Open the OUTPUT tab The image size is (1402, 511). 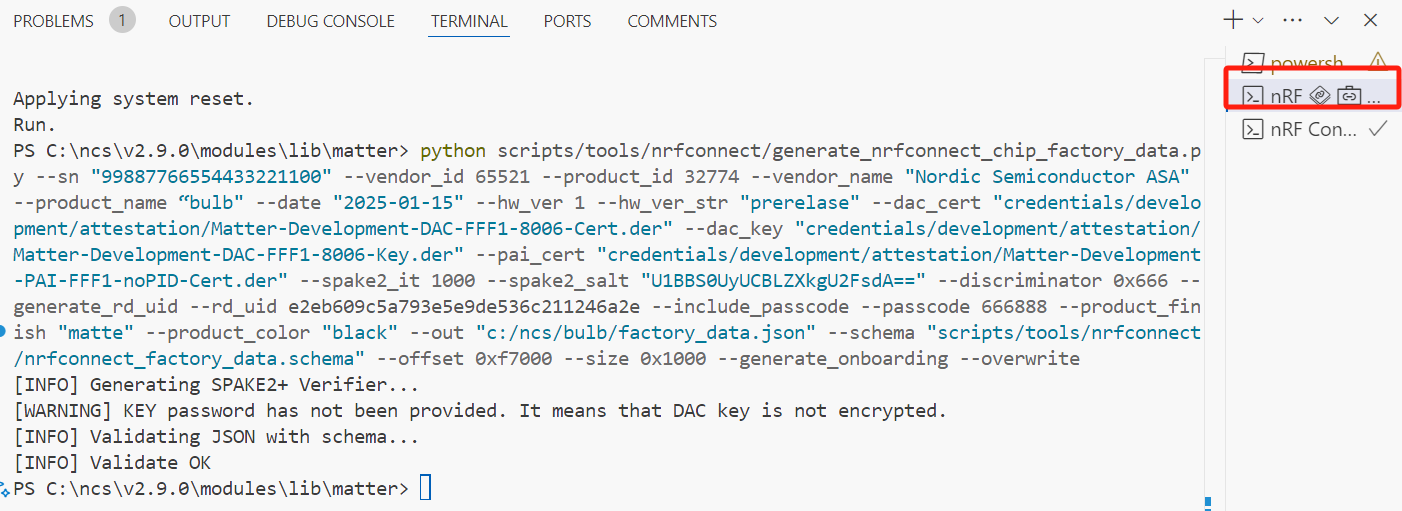tap(199, 21)
